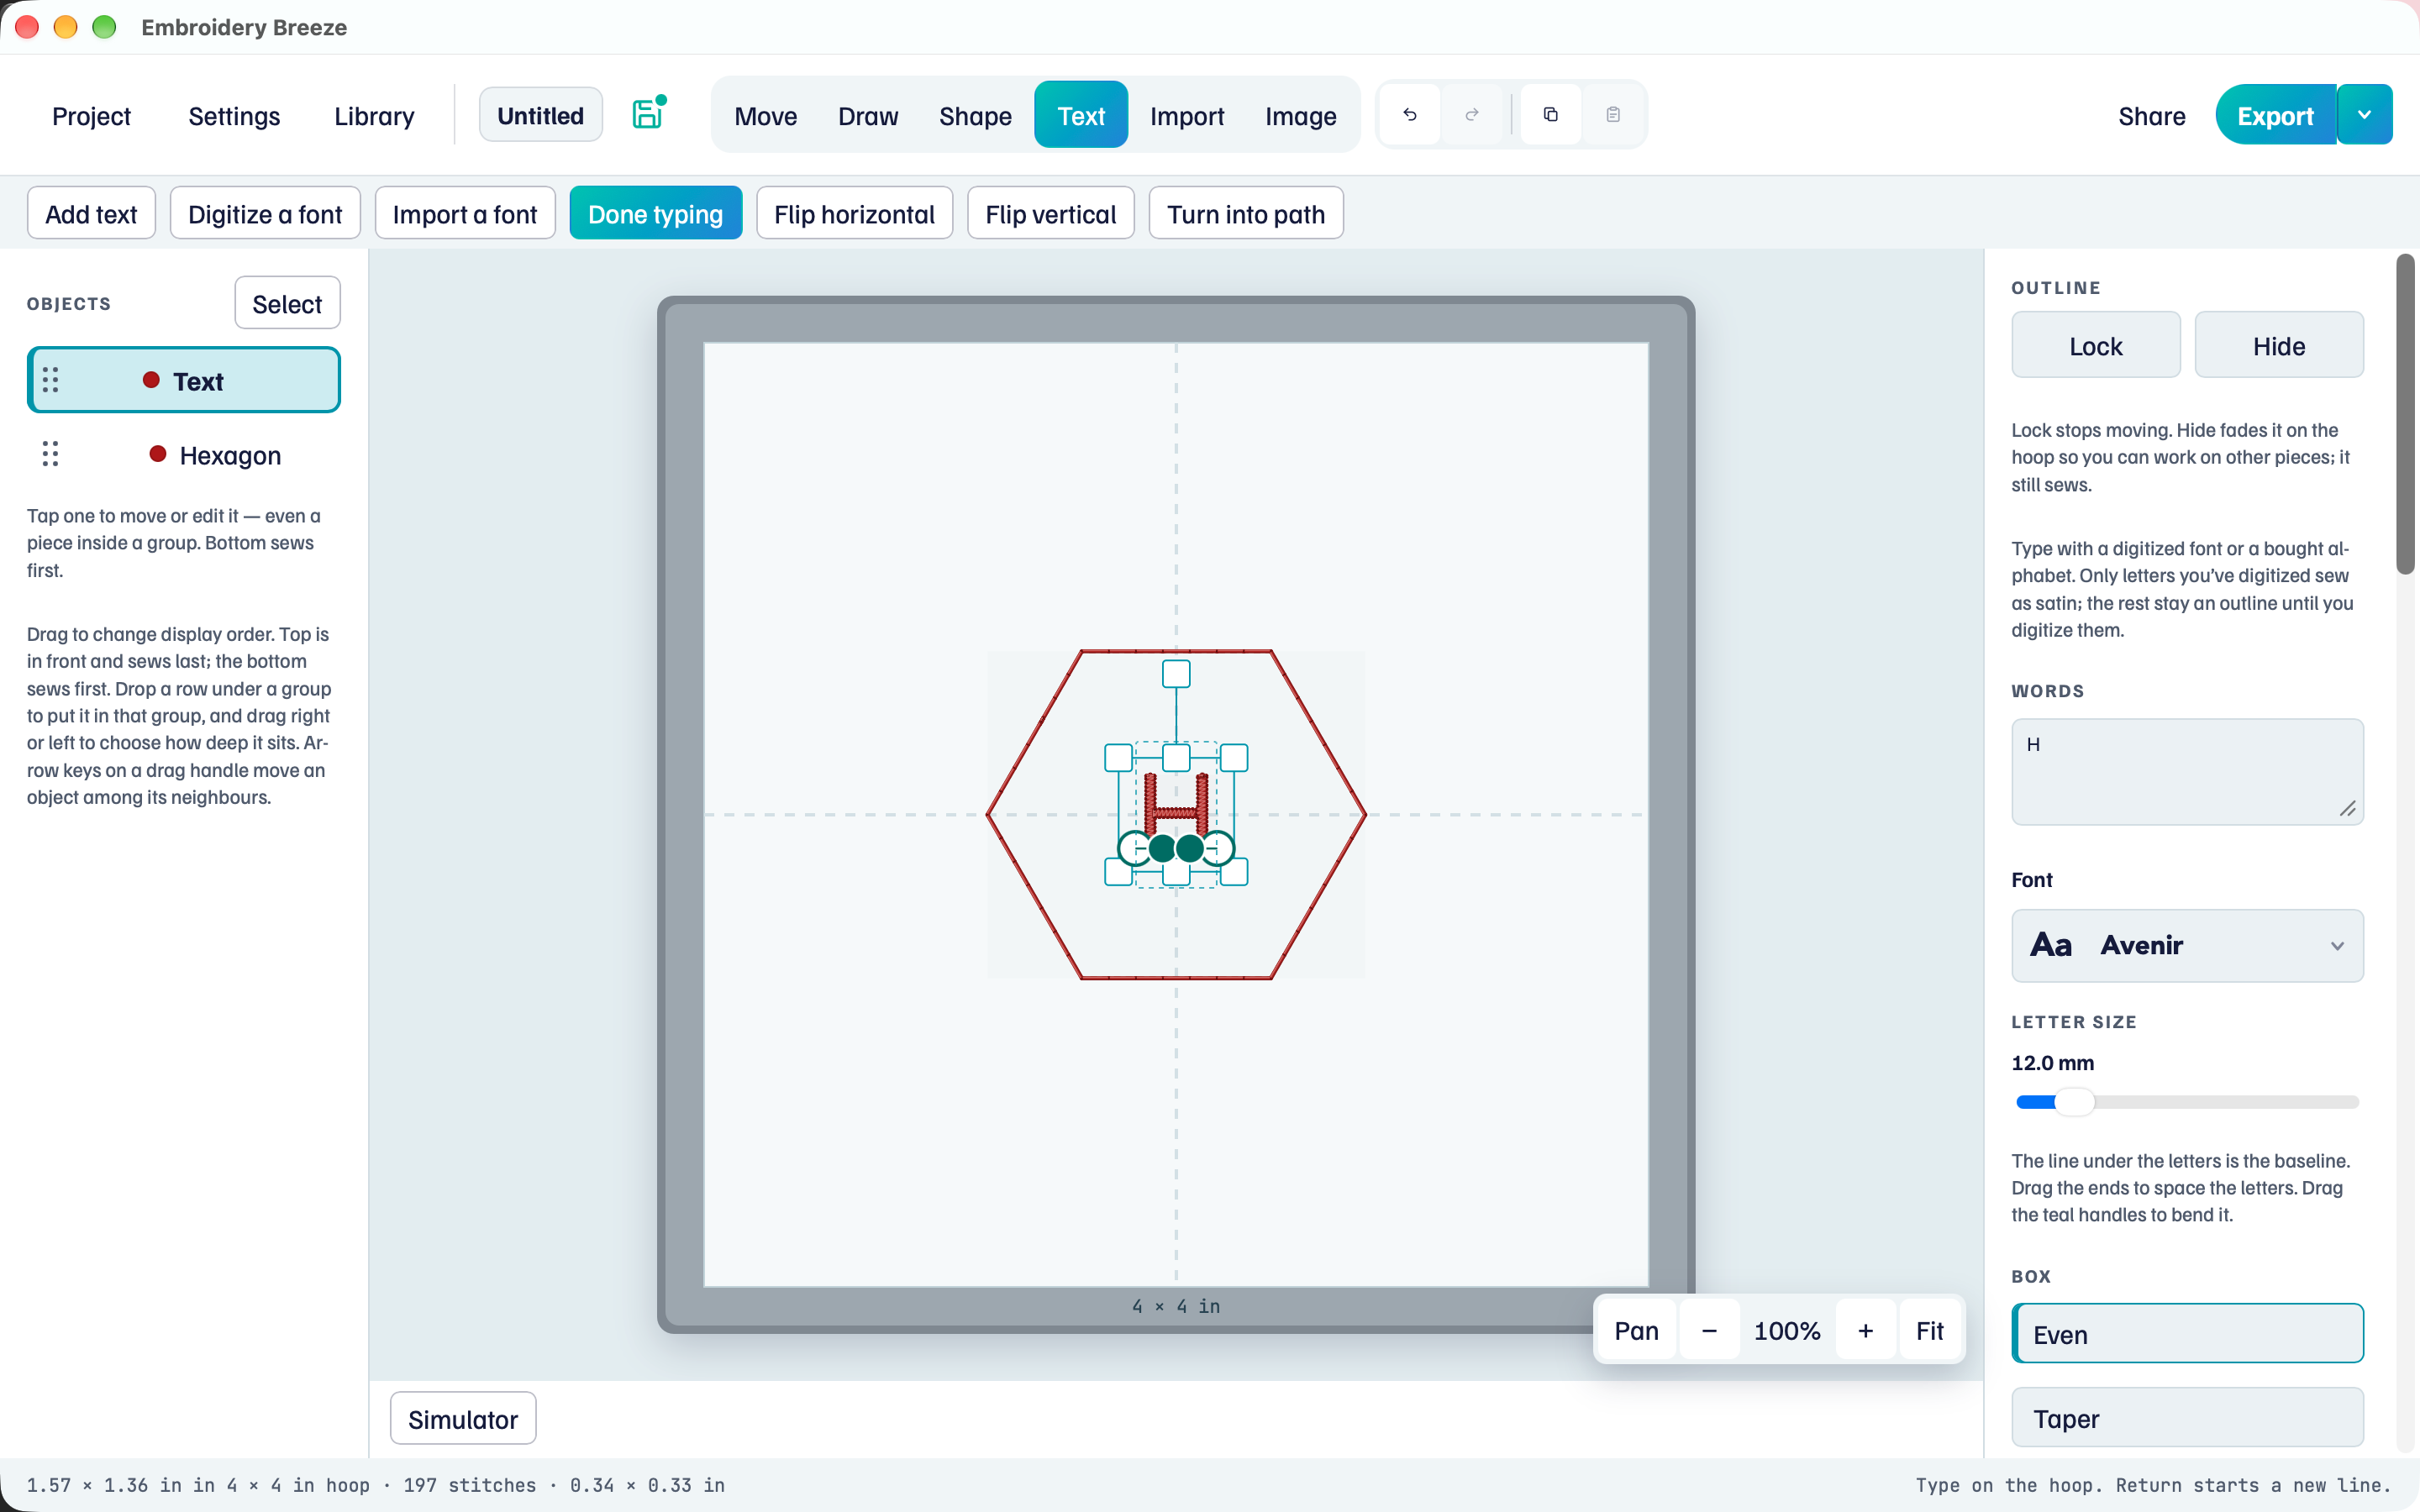This screenshot has width=2420, height=1512.
Task: Click the zoom in plus button
Action: point(1865,1330)
